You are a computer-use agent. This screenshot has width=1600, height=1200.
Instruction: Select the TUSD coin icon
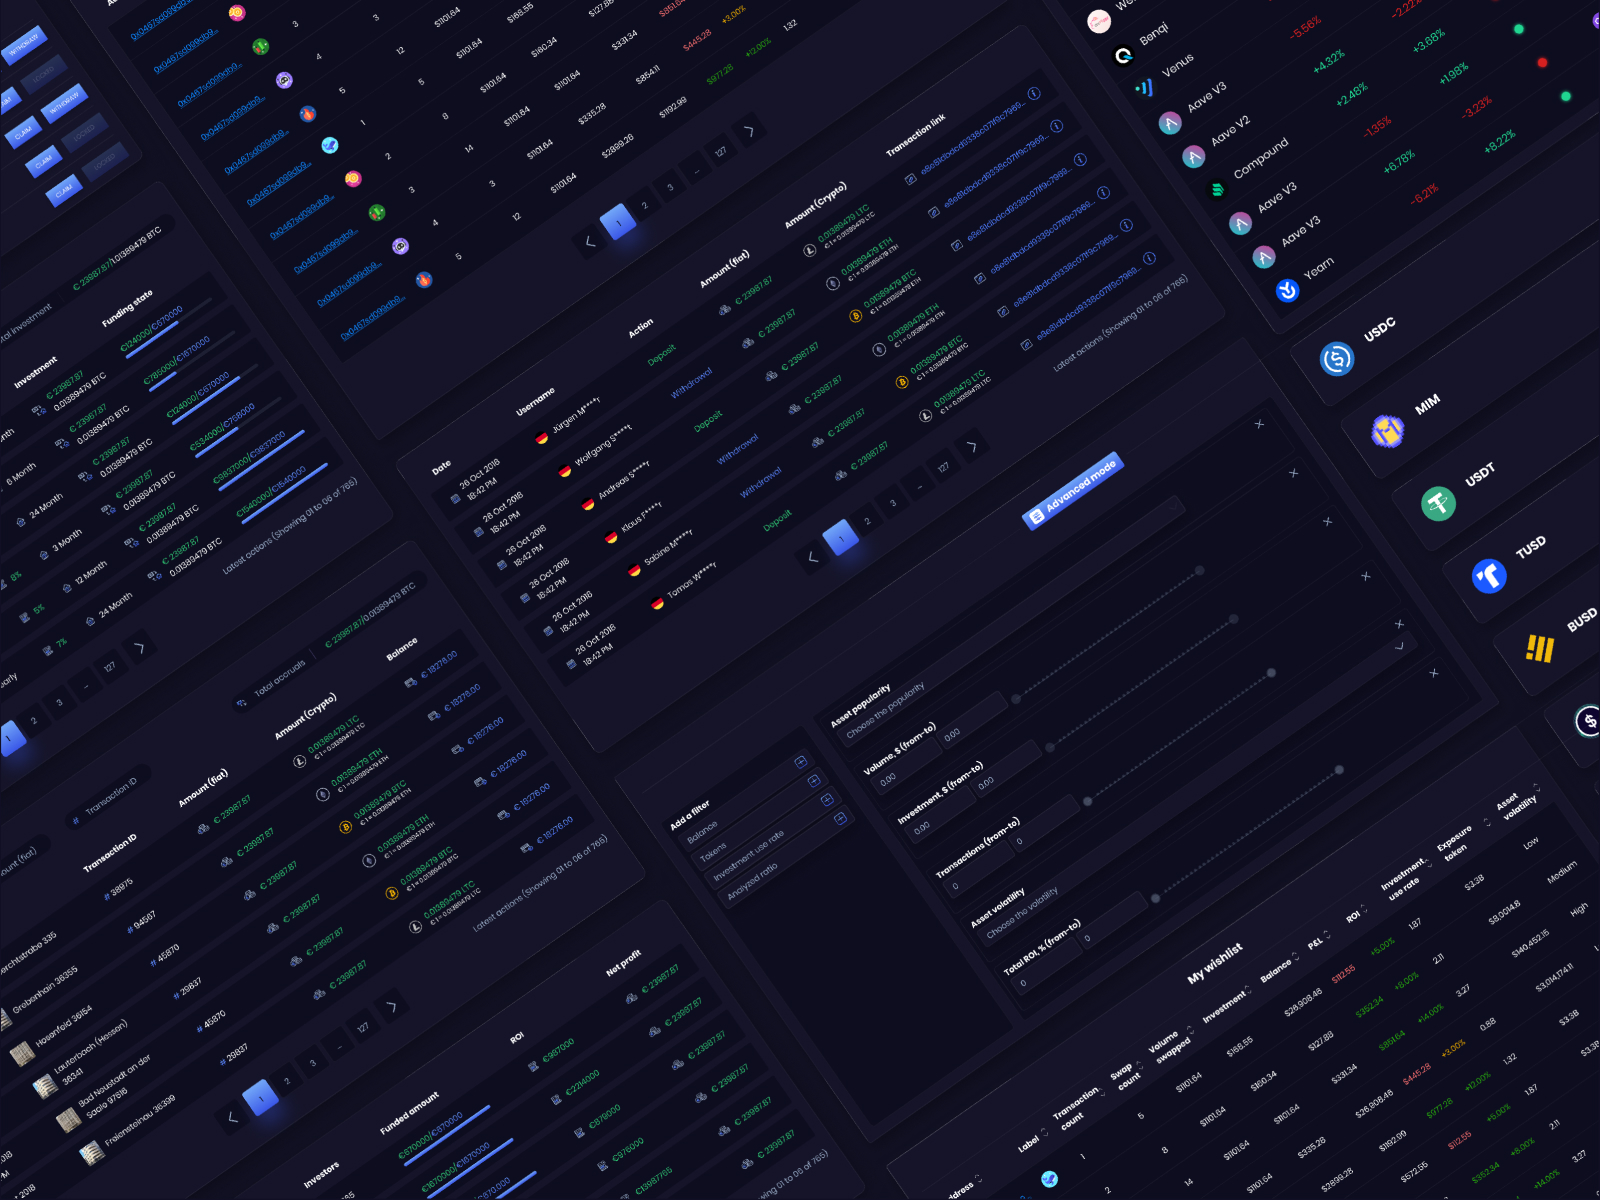(1489, 576)
